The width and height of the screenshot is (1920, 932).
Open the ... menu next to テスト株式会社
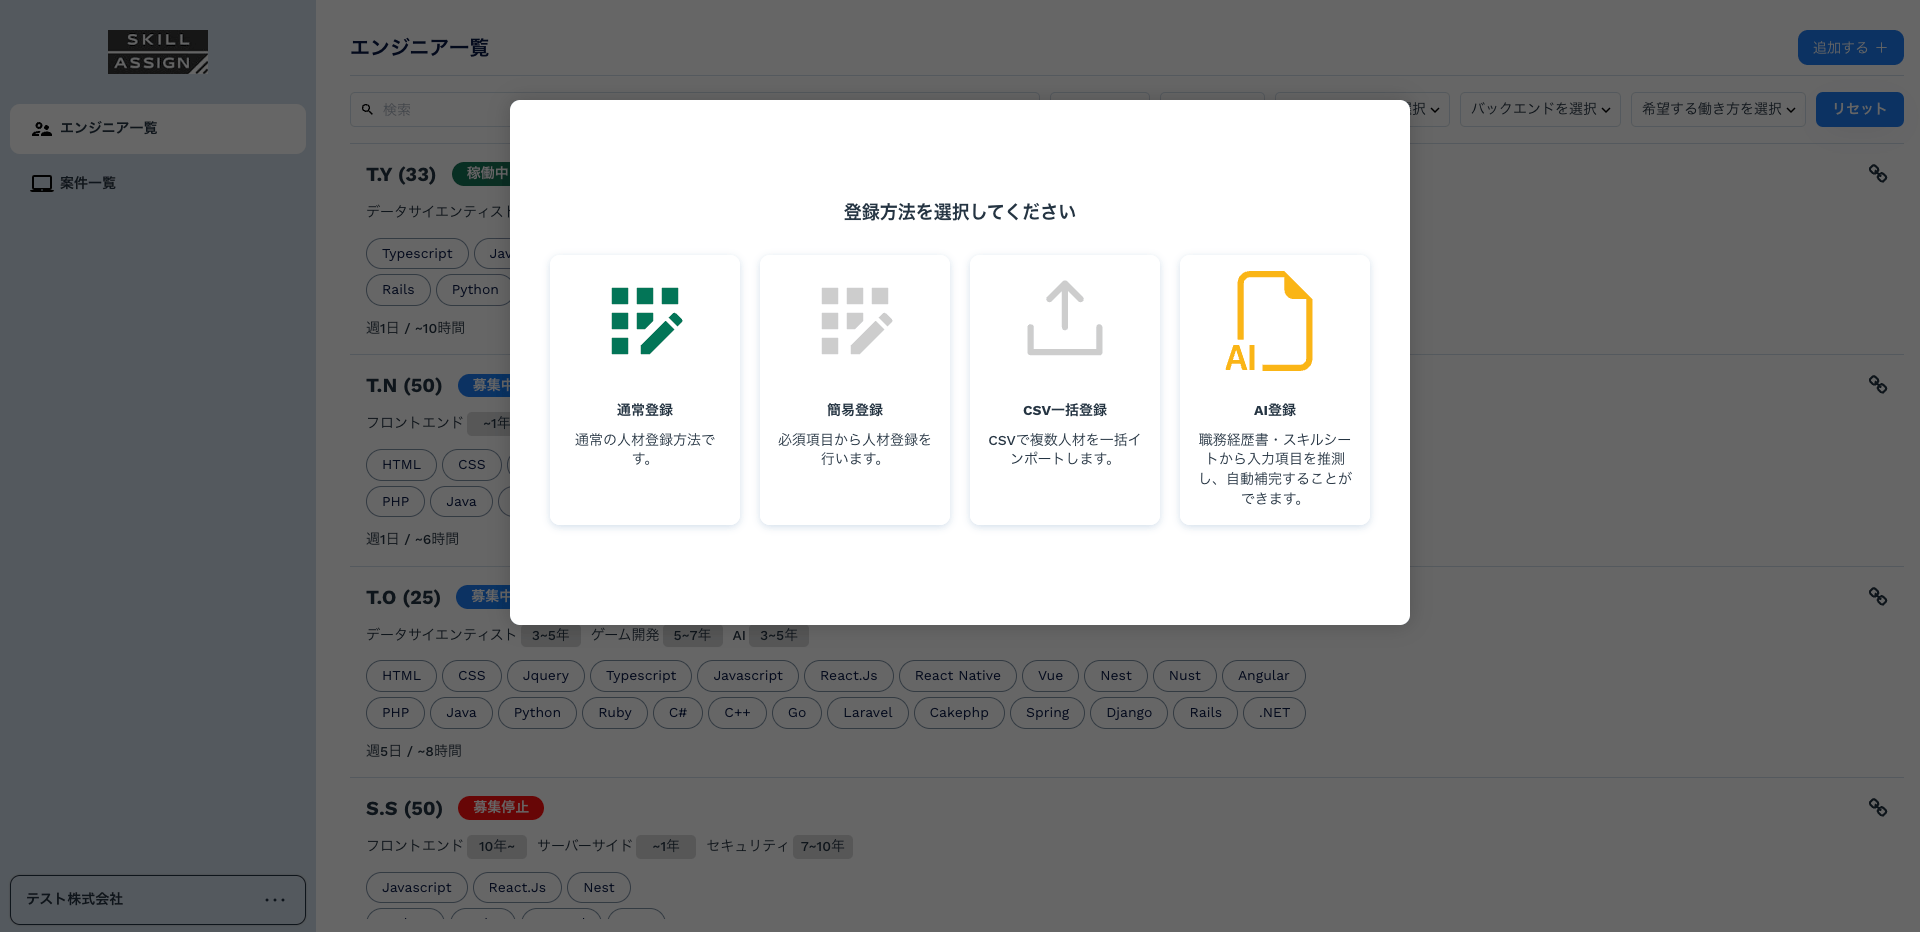point(275,899)
